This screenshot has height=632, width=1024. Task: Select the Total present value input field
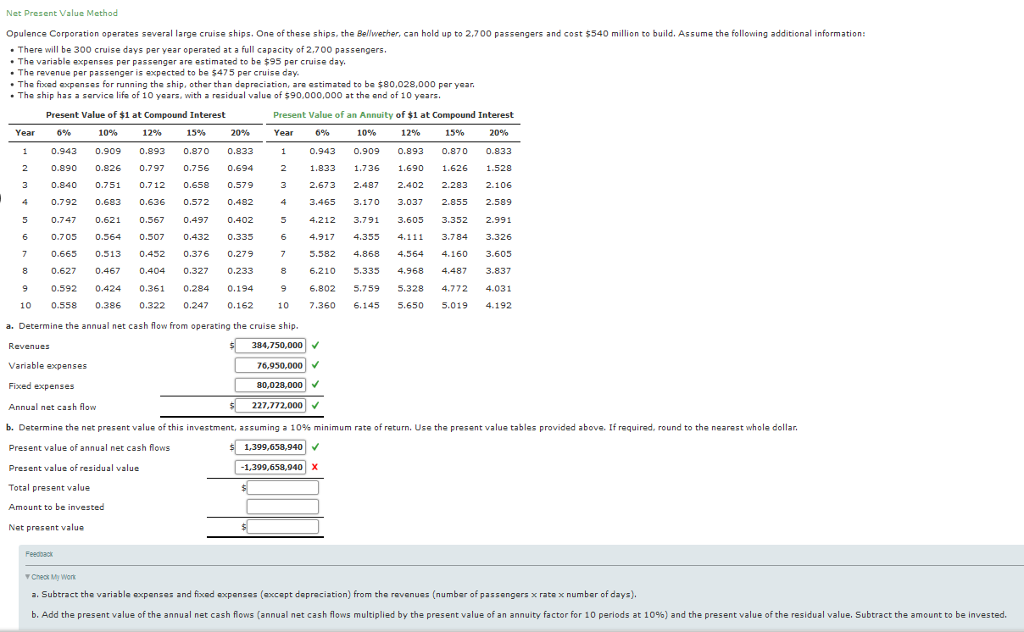coord(283,488)
